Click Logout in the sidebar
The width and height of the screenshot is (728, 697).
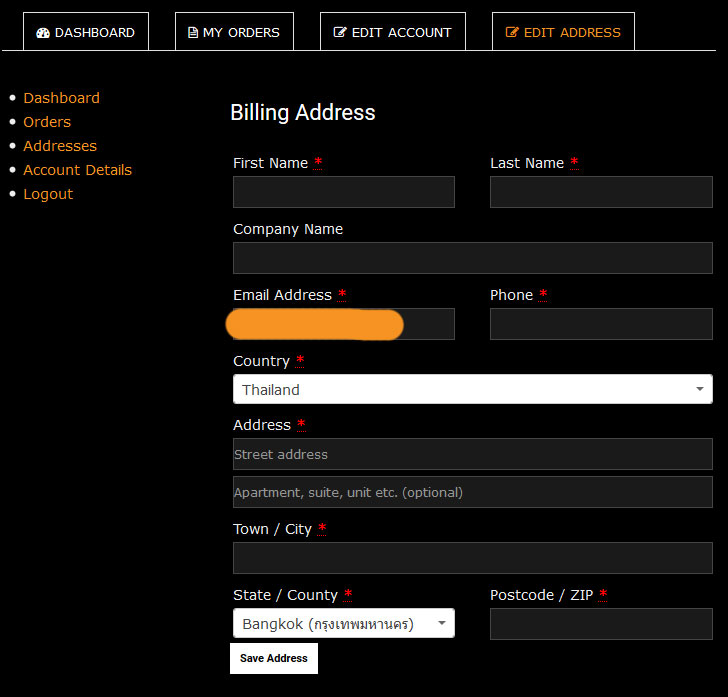click(48, 194)
